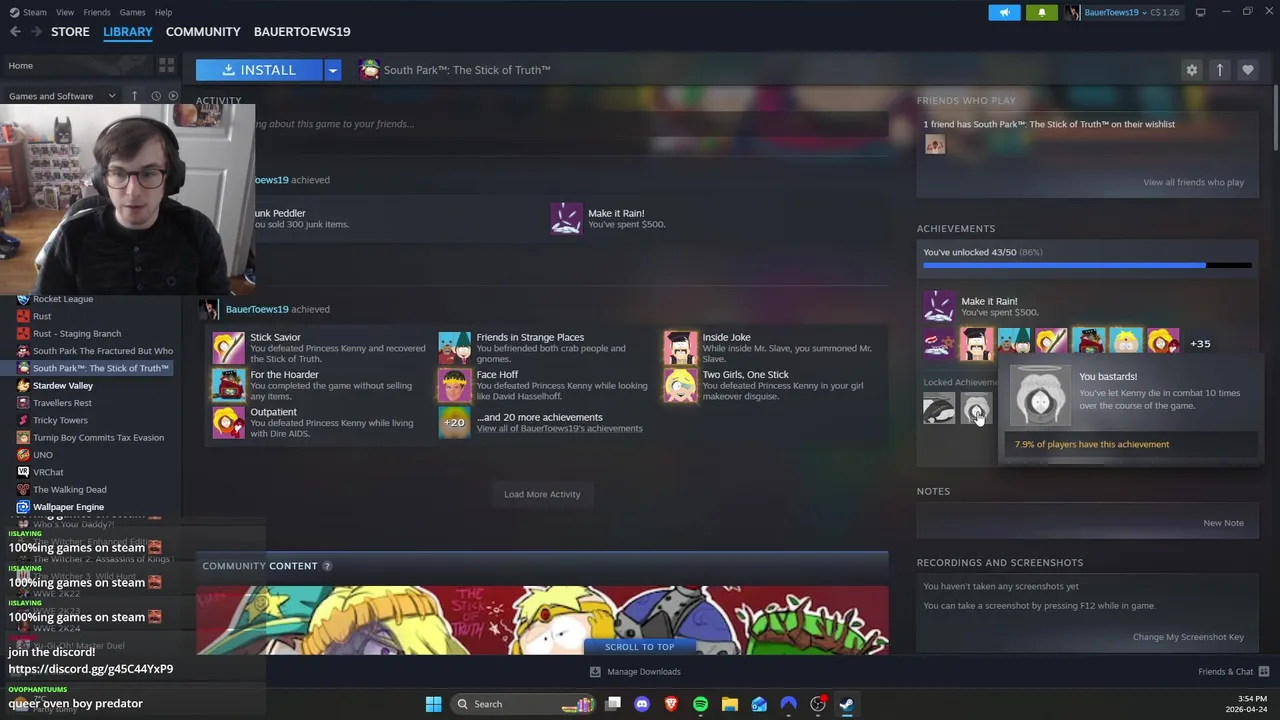Open the View menu
1280x720 pixels.
click(x=65, y=12)
